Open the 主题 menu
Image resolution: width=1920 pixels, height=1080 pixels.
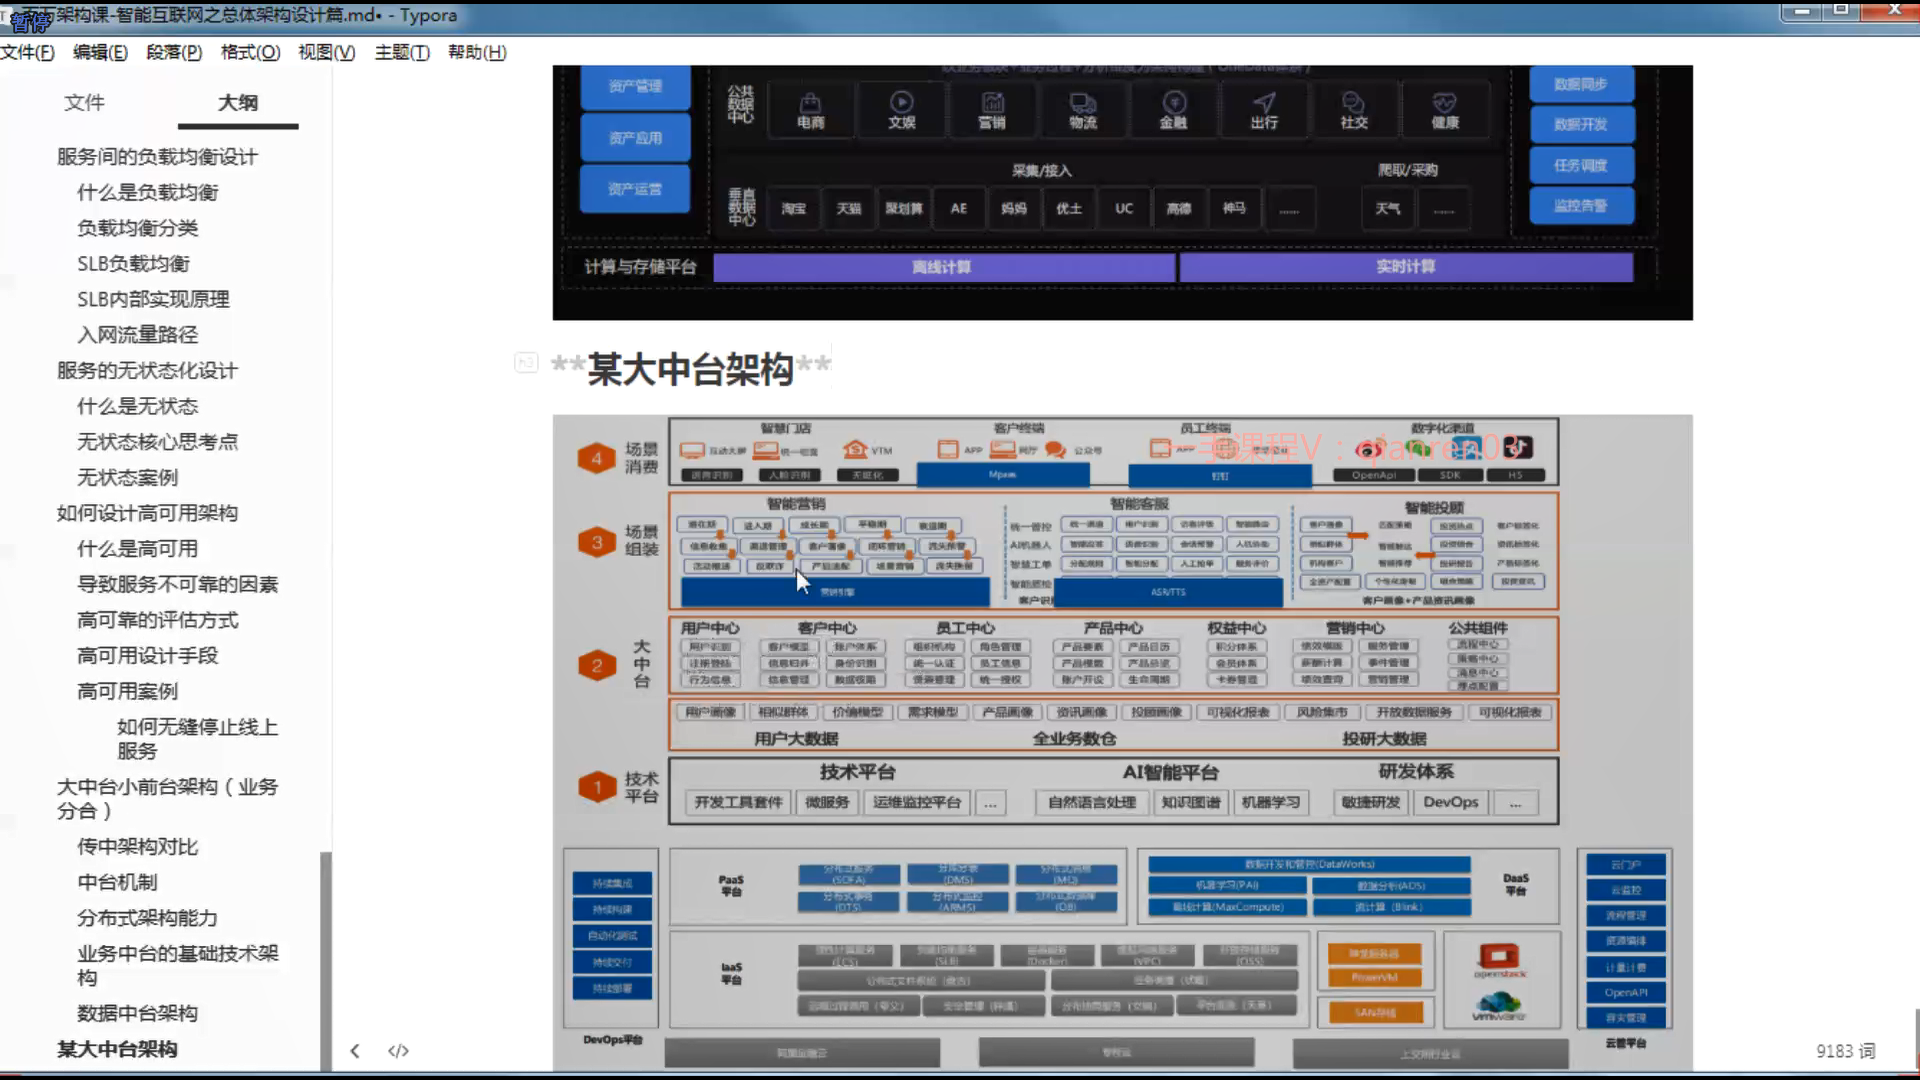point(402,52)
